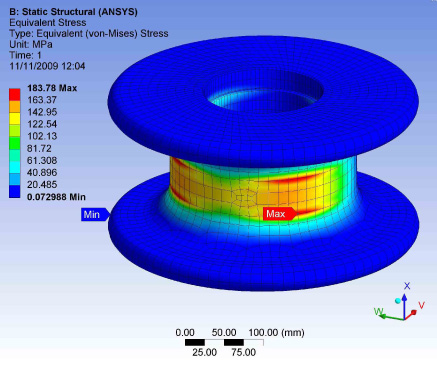The image size is (437, 377).
Task: Click the 183.78 Max legend value
Action: click(52, 88)
